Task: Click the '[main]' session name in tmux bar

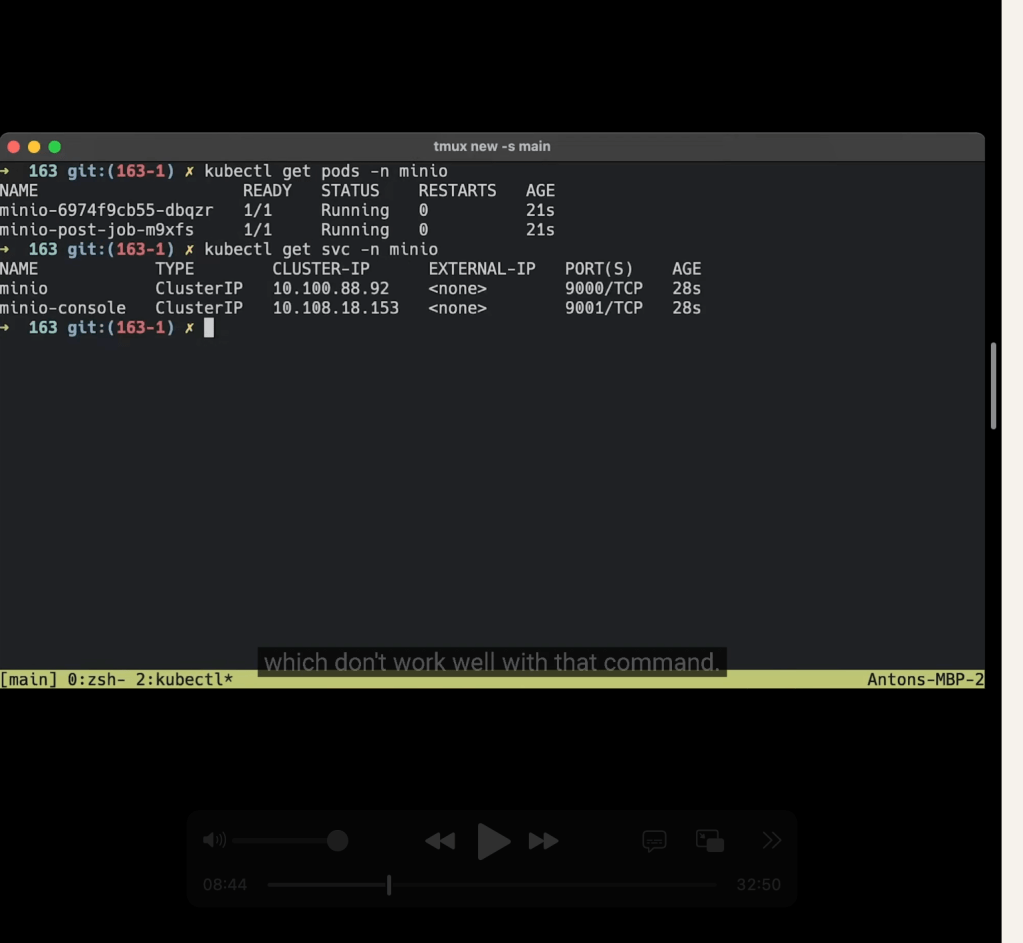Action: pos(29,679)
